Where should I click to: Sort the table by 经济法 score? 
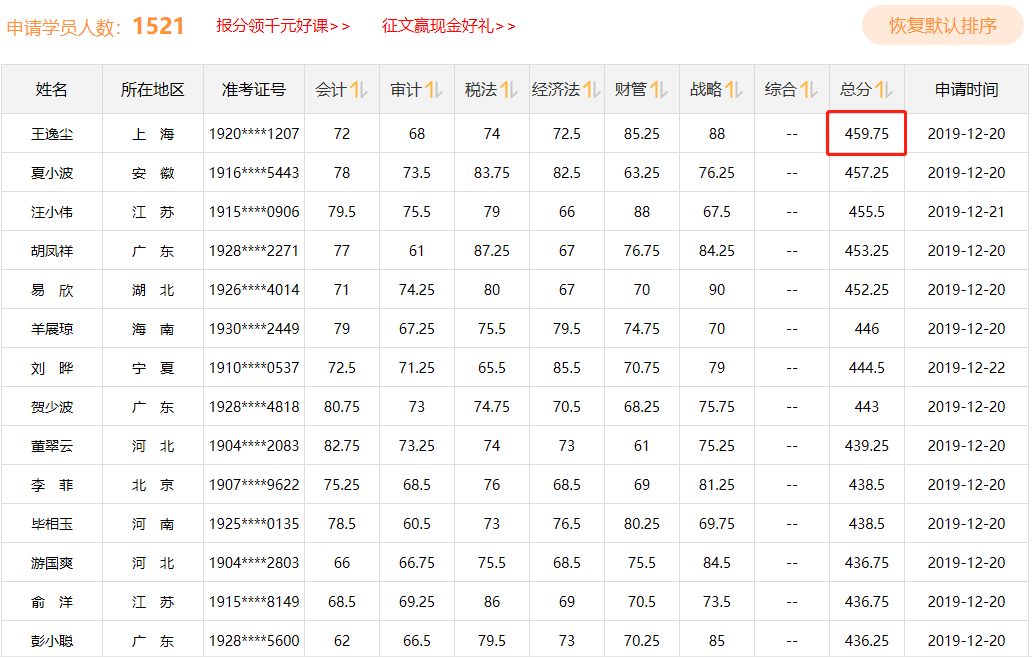click(571, 88)
